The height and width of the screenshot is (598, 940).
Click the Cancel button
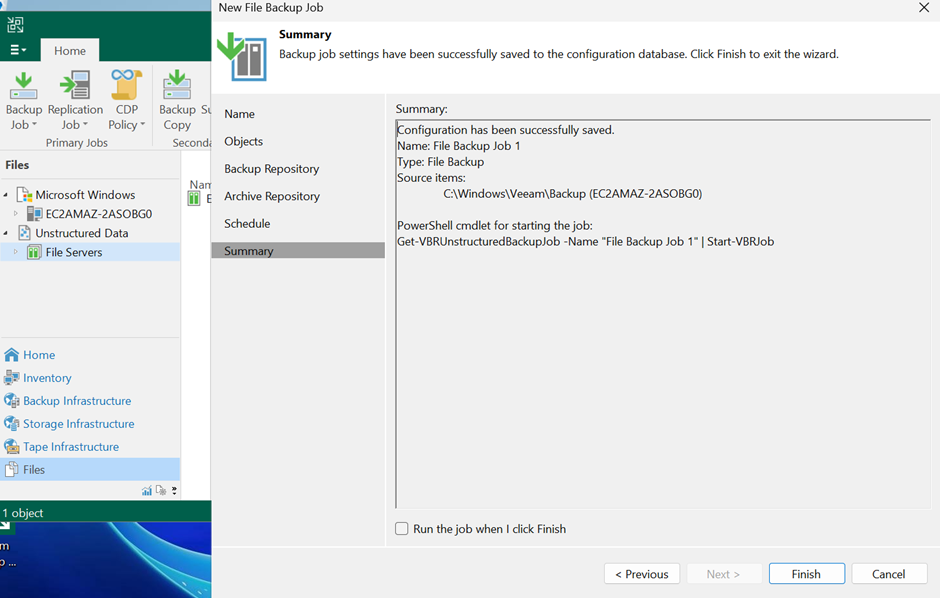[888, 573]
